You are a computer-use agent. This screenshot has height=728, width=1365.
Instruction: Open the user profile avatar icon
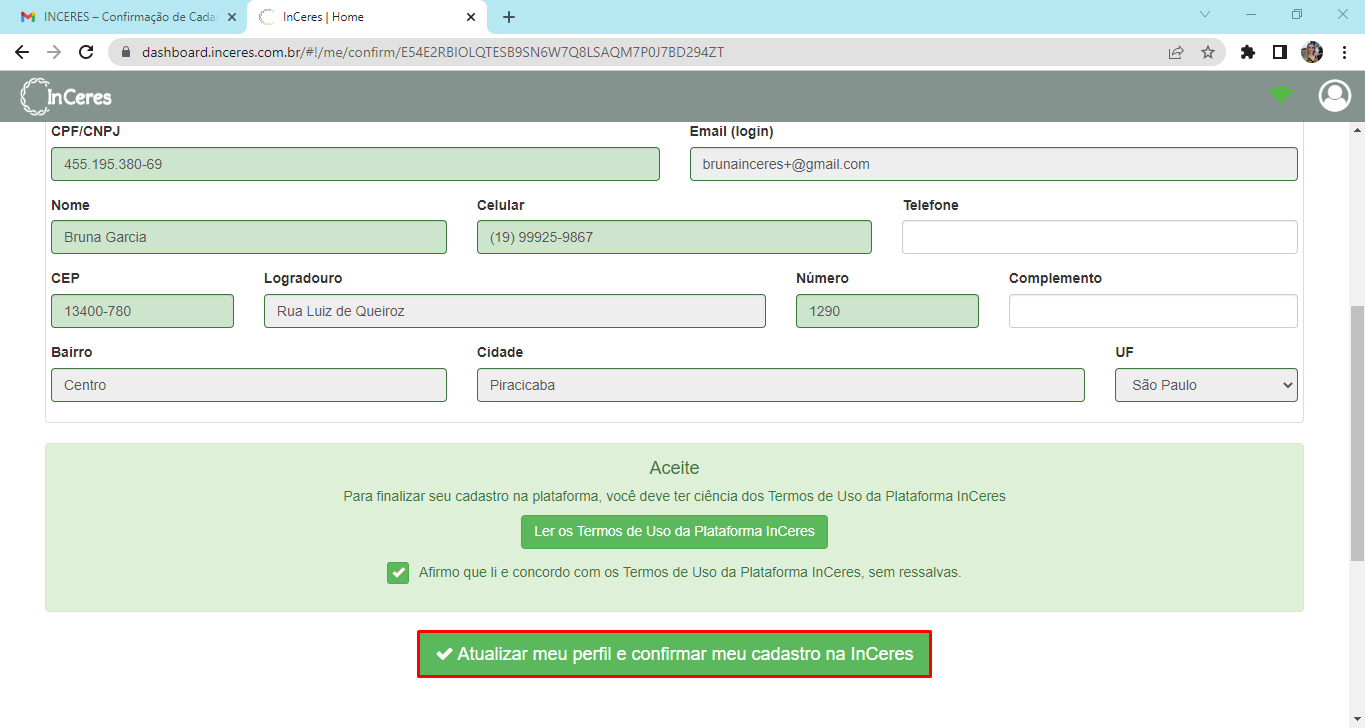1334,95
